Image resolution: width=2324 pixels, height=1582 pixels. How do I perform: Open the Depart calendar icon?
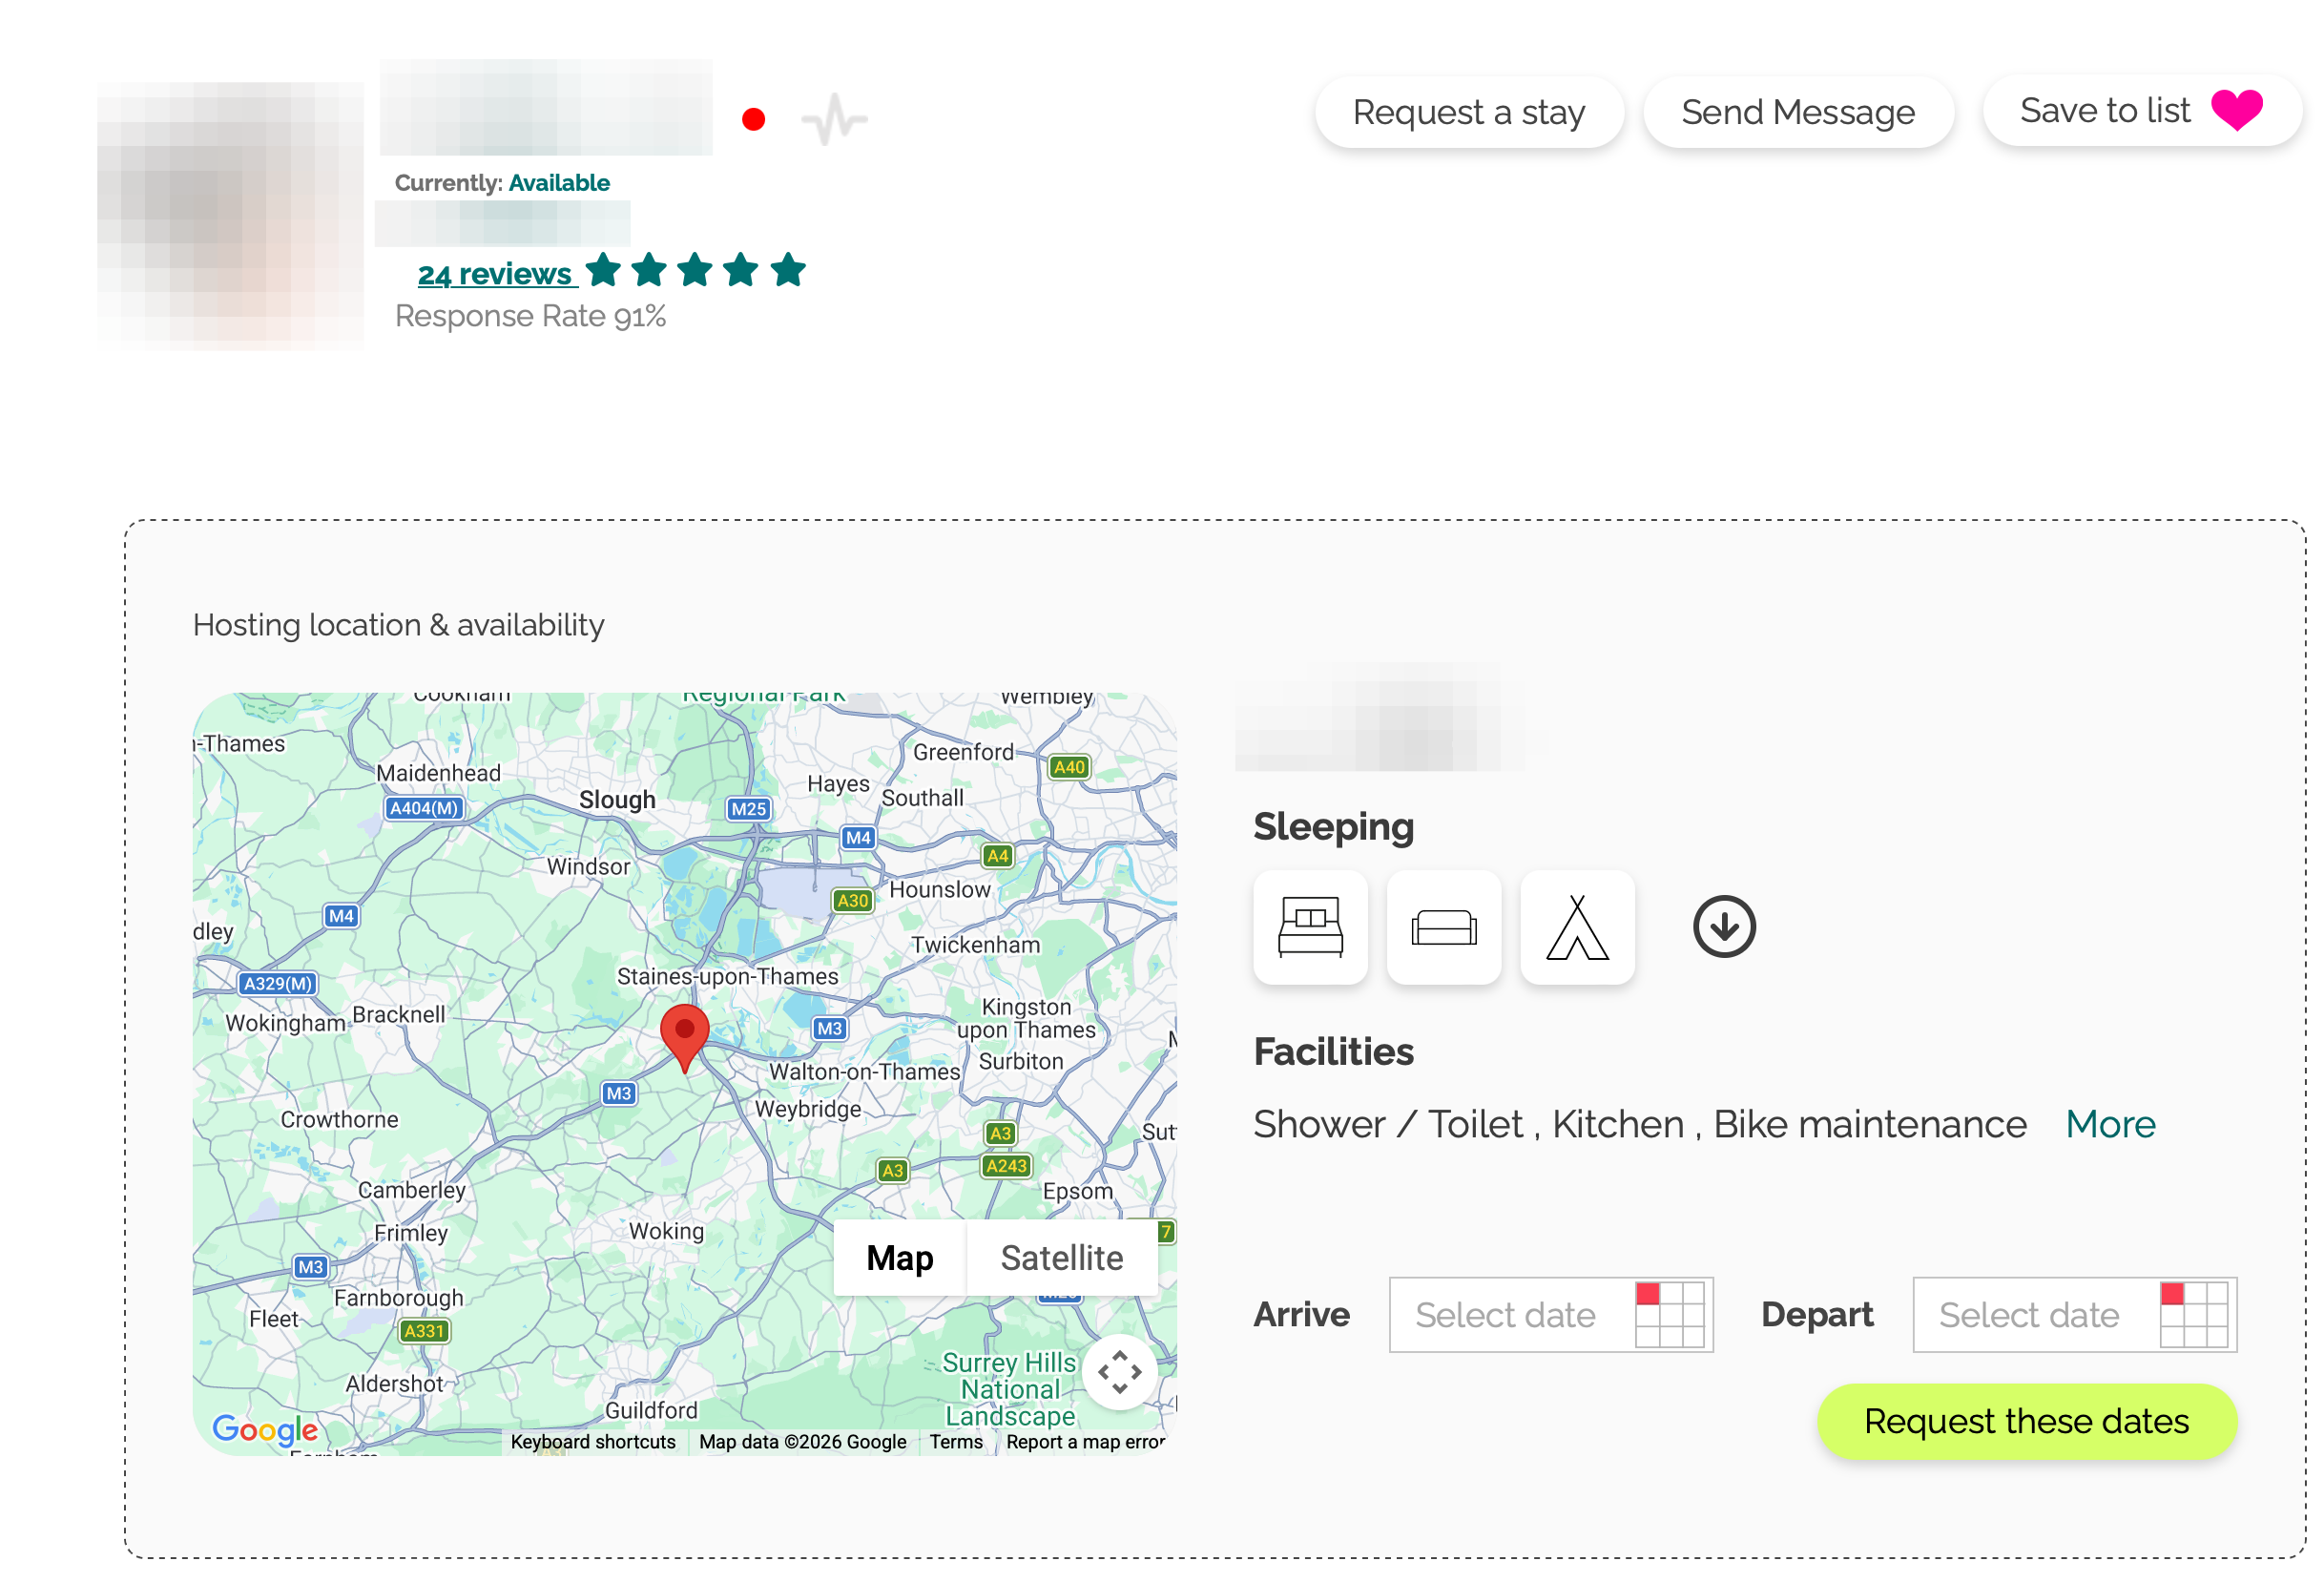click(2193, 1314)
